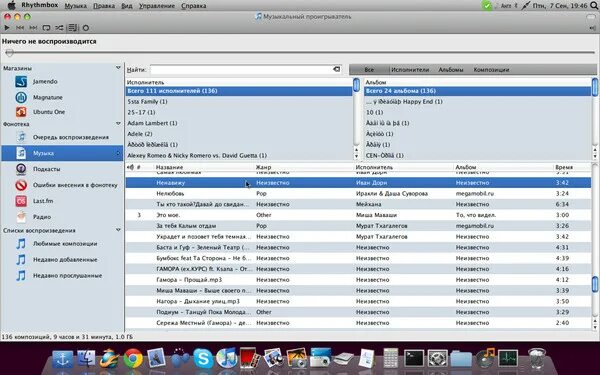The height and width of the screenshot is (375, 600).
Task: Click the circular visualization toolbar icon
Action: (x=86, y=28)
